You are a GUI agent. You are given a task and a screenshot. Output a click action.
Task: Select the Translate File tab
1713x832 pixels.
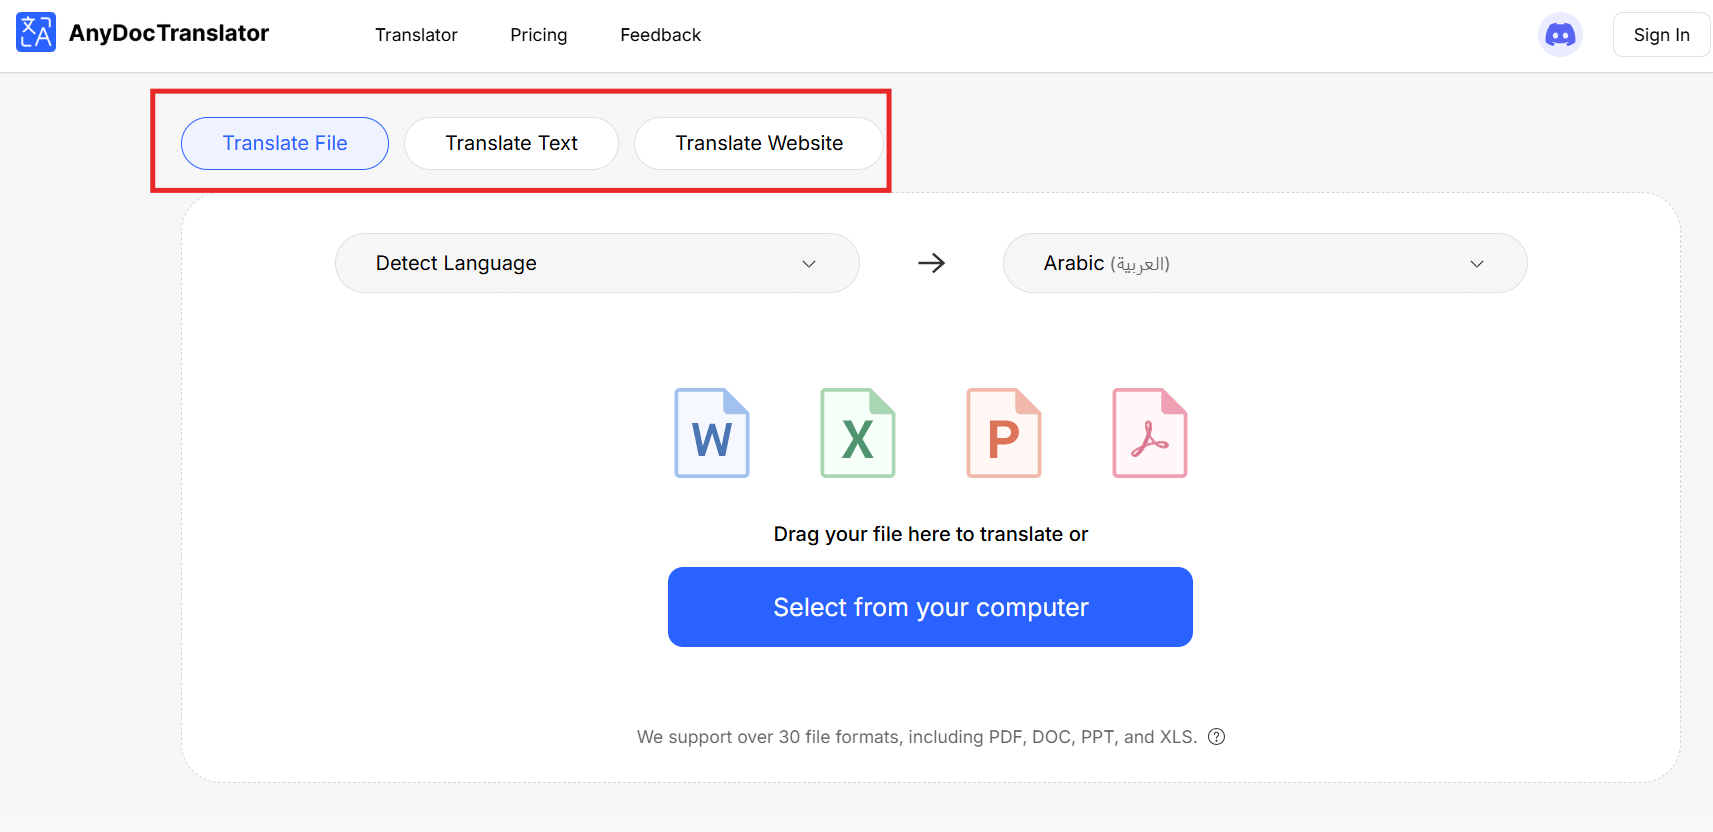click(x=285, y=143)
